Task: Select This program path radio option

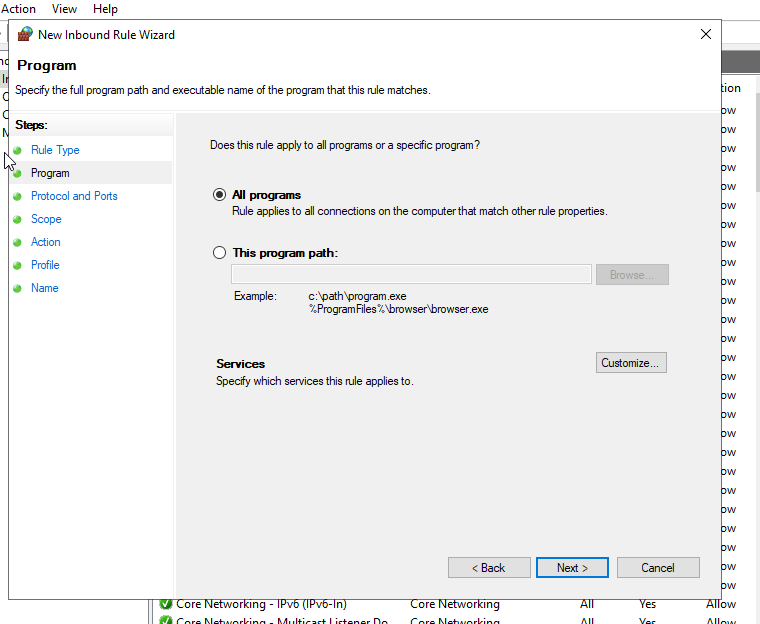Action: tap(219, 253)
